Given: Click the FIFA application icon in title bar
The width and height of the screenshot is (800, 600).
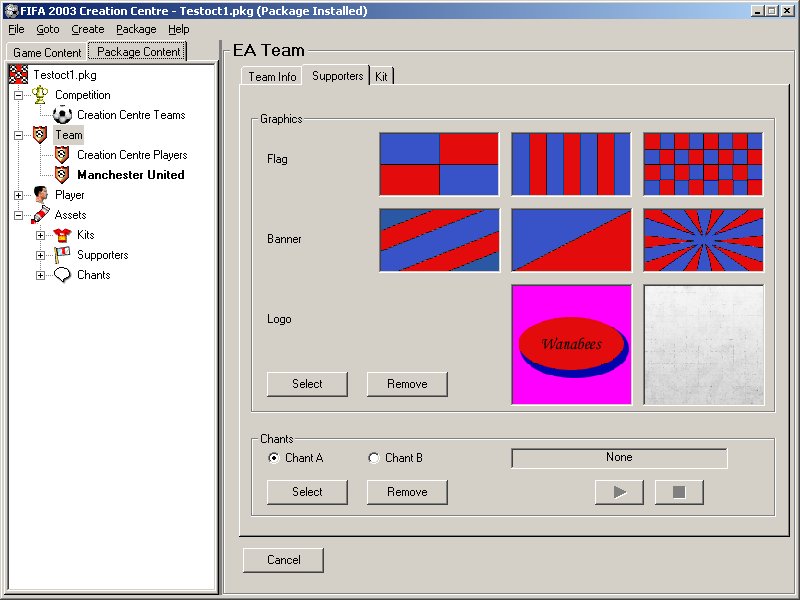Looking at the screenshot, I should click(11, 11).
